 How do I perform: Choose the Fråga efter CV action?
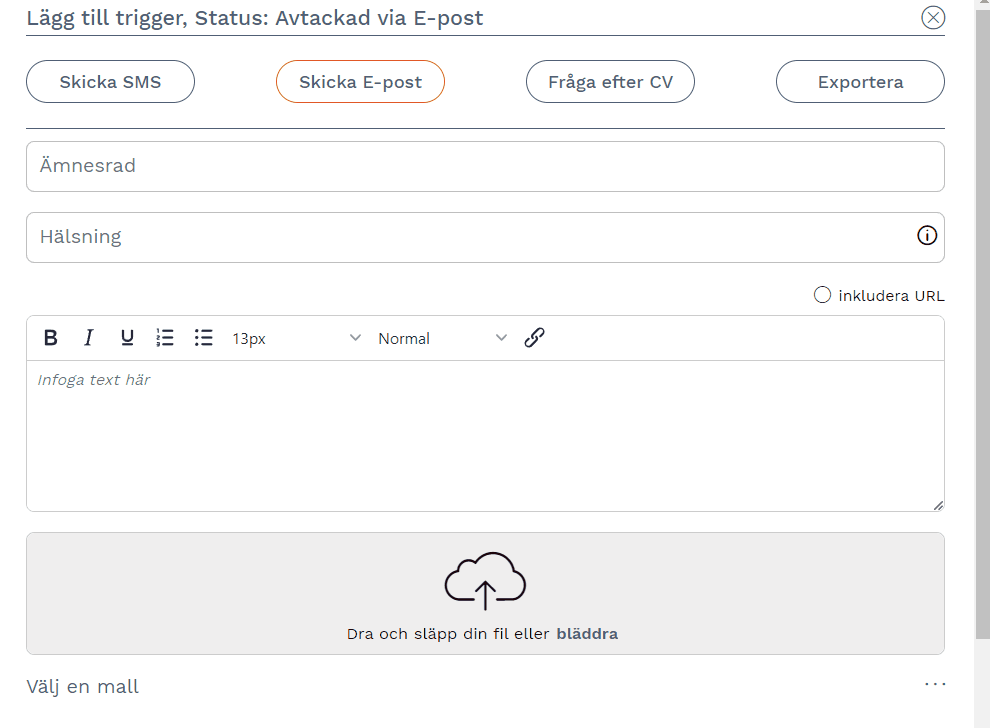tap(610, 82)
